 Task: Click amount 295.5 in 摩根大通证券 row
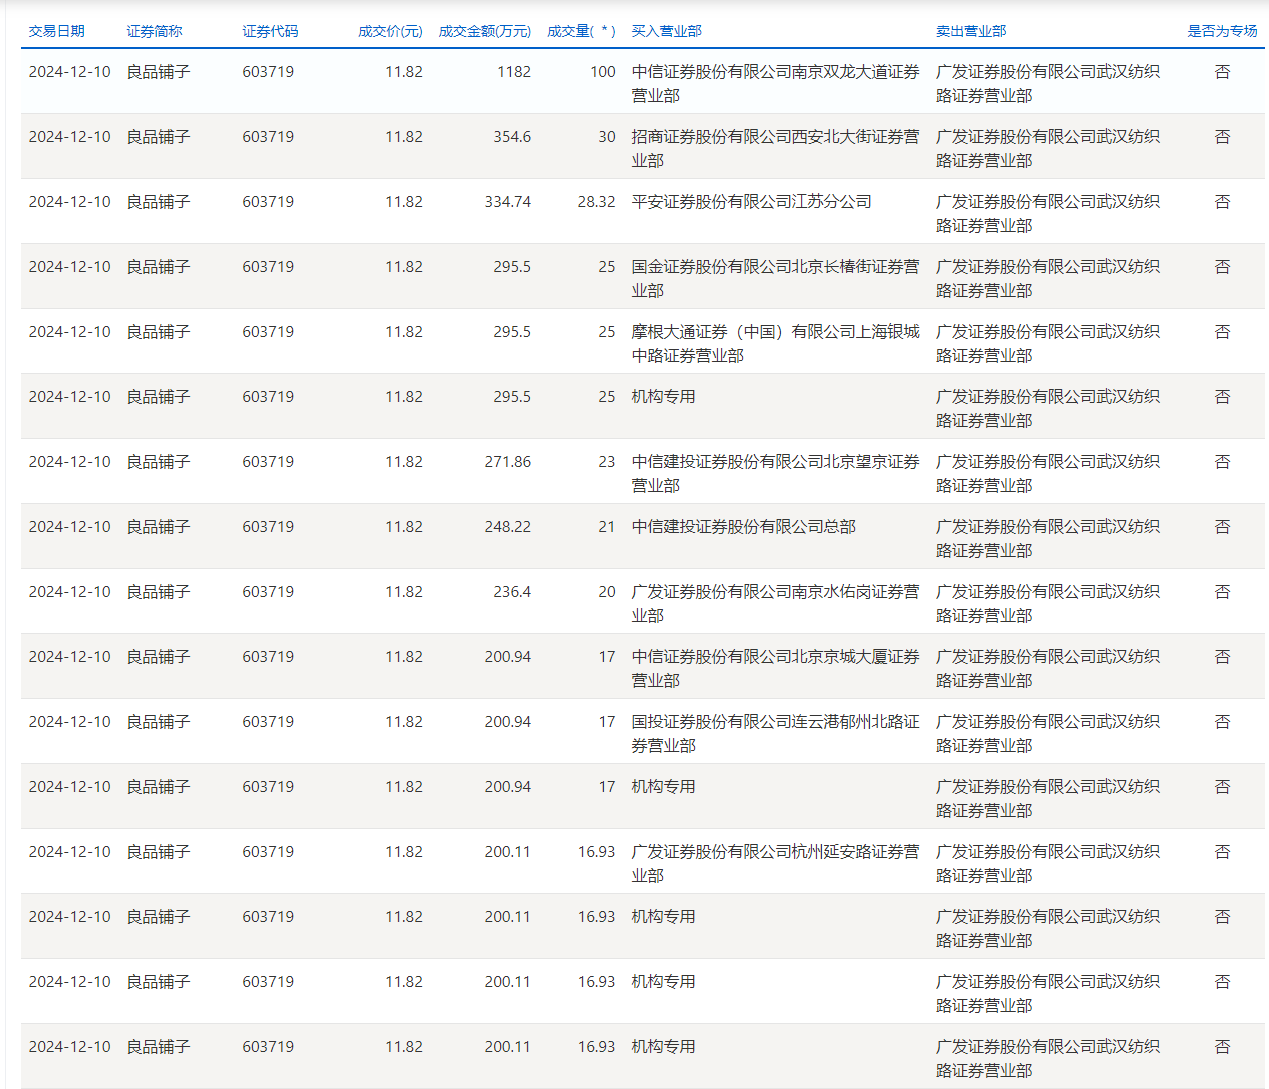click(512, 332)
